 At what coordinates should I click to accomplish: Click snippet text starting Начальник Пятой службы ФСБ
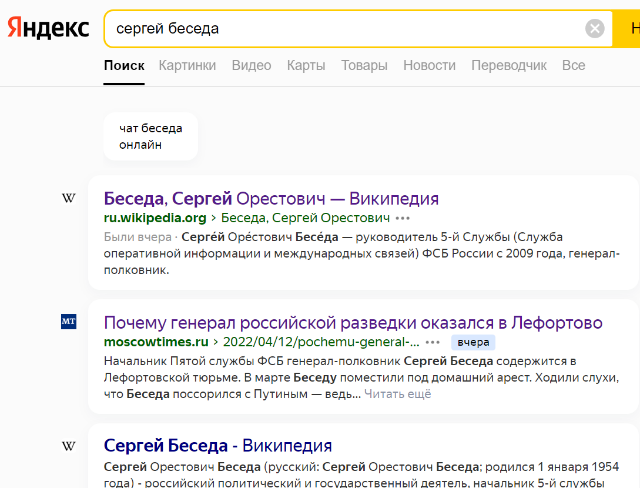pyautogui.click(x=362, y=377)
